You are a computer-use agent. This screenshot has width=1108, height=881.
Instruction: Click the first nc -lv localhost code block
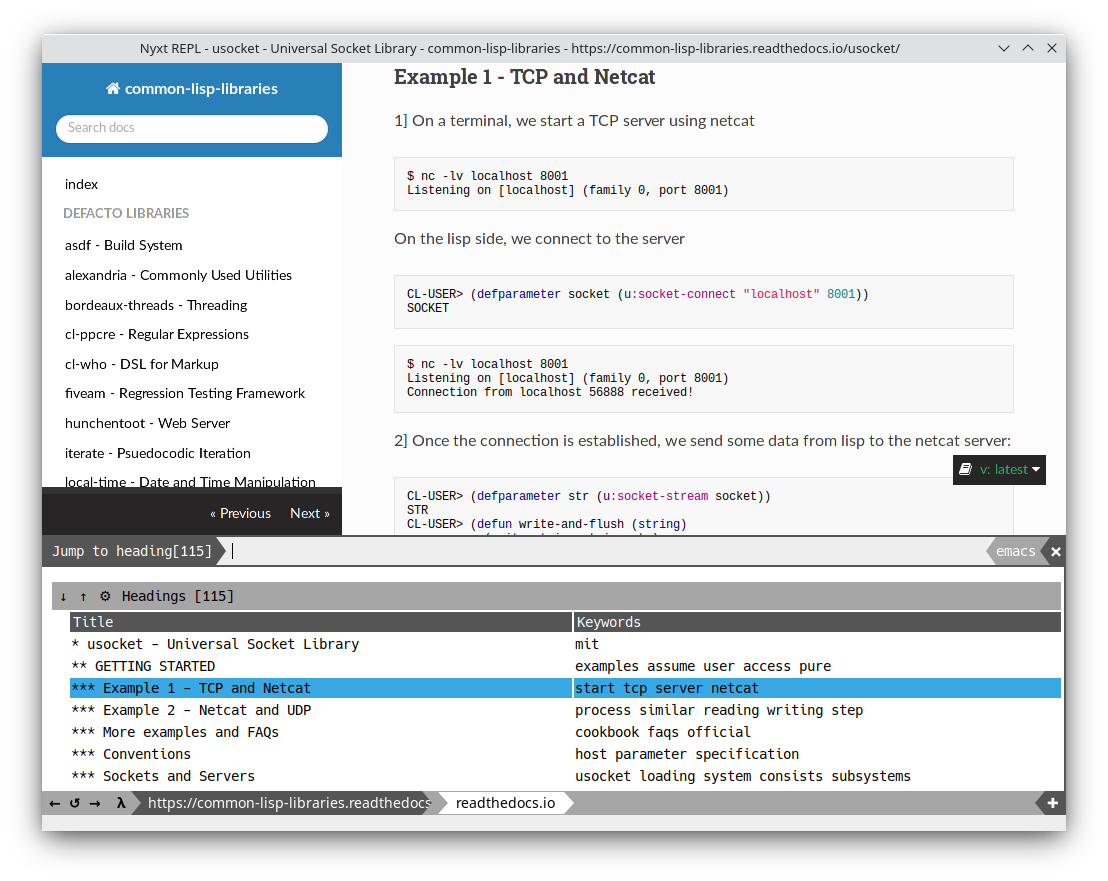[x=703, y=184]
